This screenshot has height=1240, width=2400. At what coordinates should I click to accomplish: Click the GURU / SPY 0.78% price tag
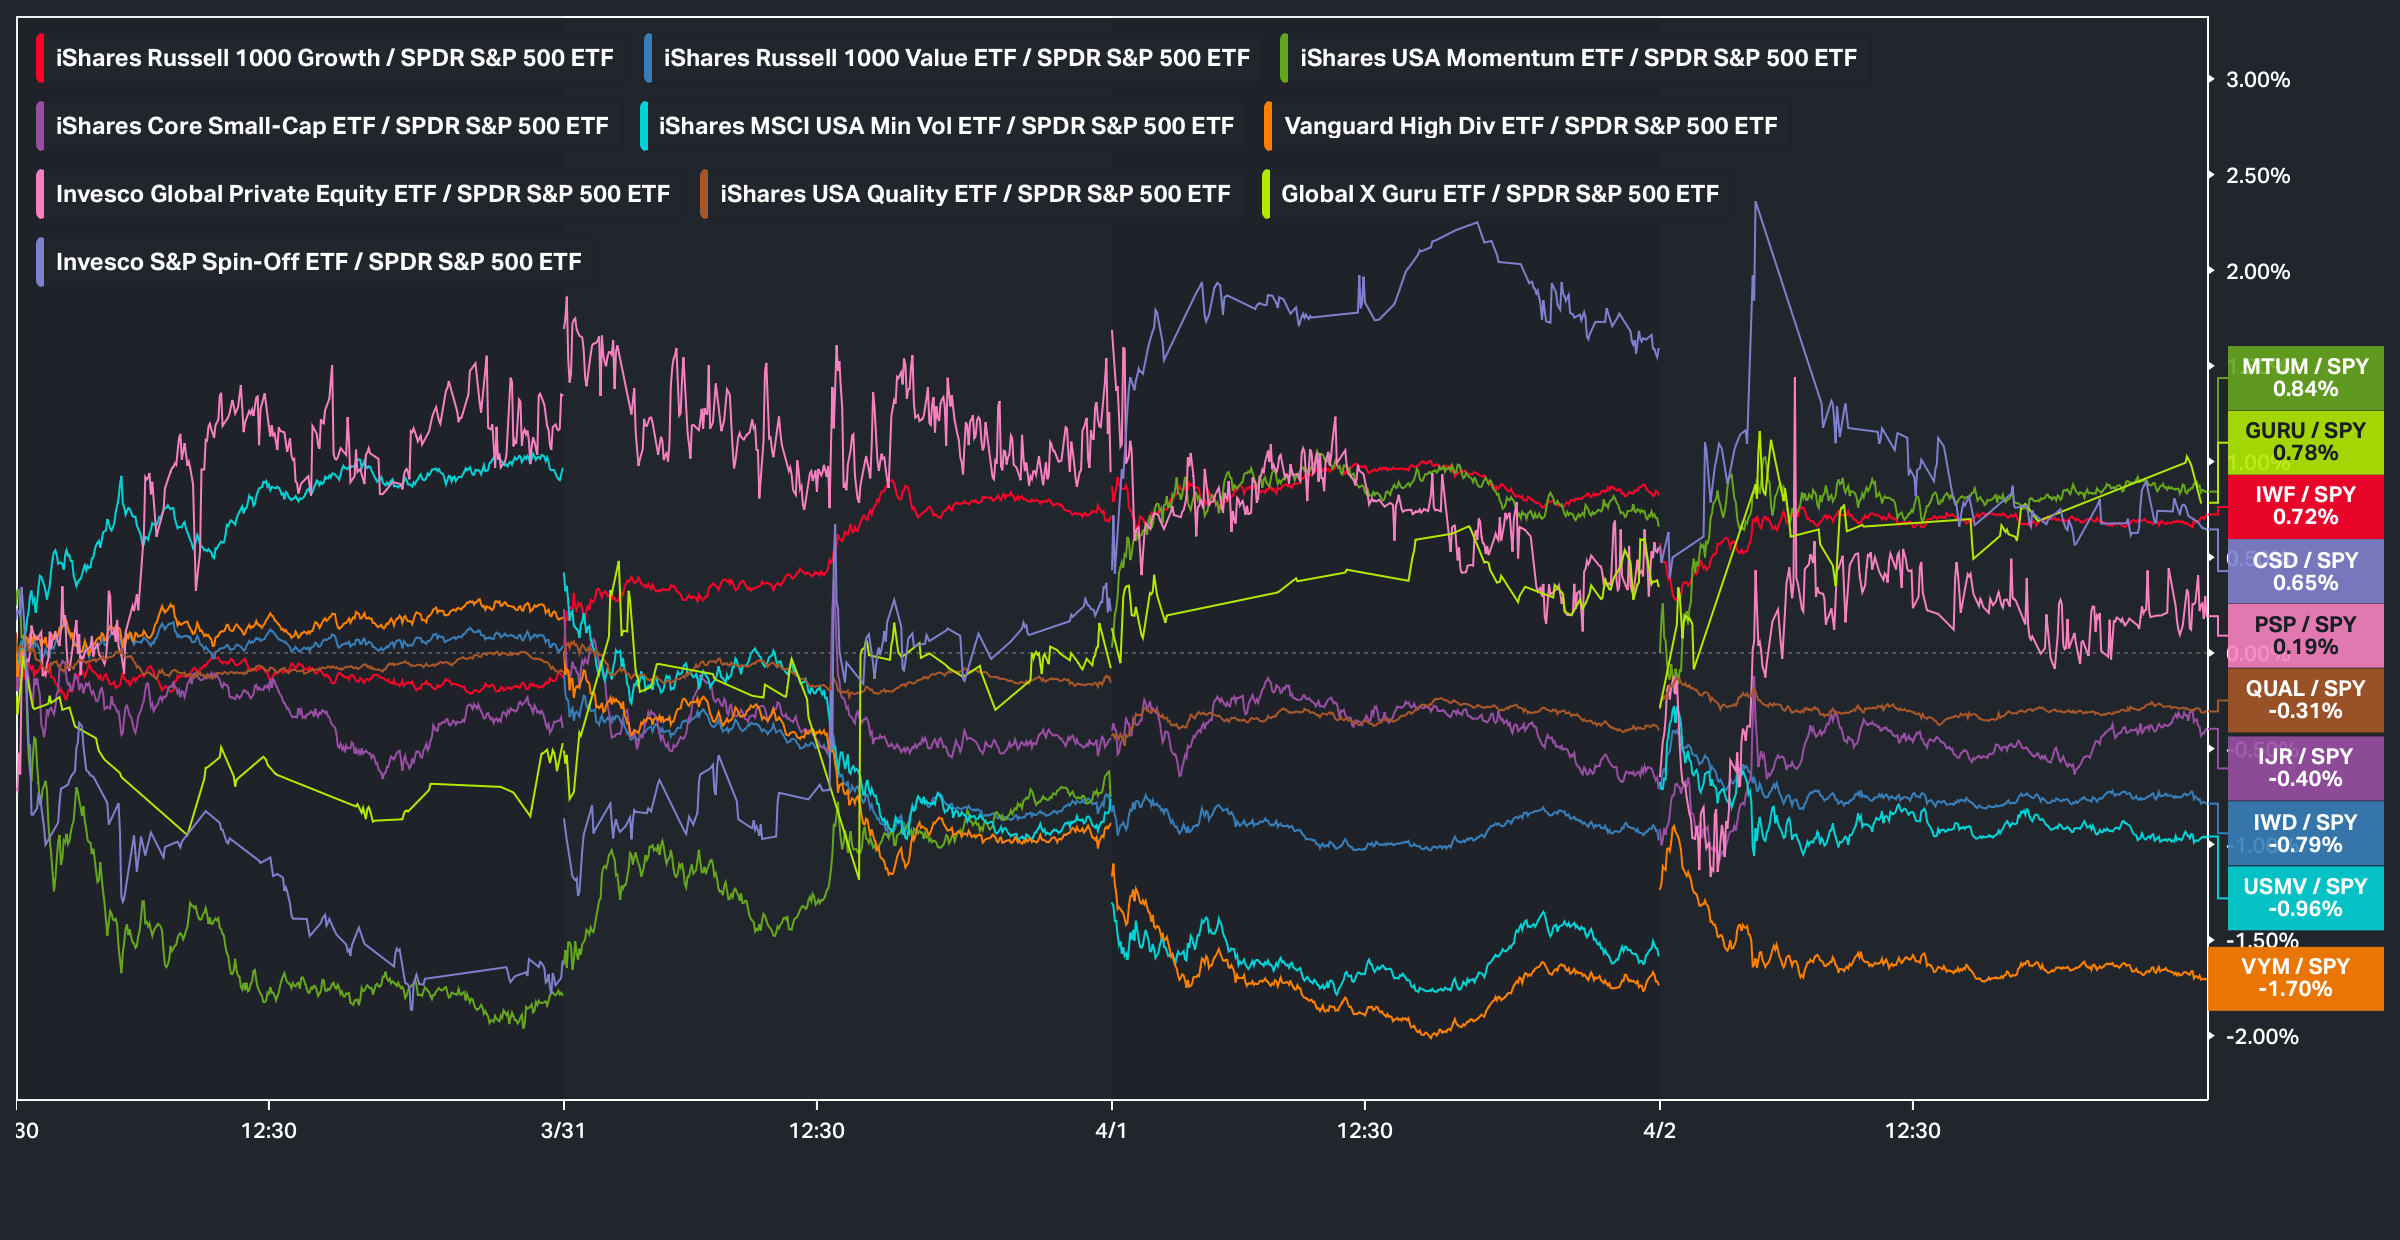pyautogui.click(x=2305, y=442)
